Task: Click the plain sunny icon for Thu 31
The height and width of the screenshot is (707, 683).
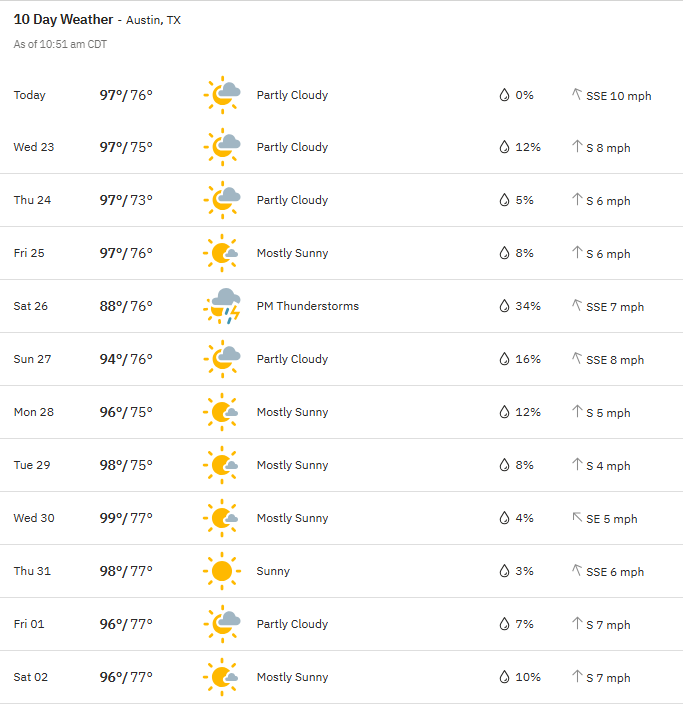Action: pyautogui.click(x=222, y=571)
